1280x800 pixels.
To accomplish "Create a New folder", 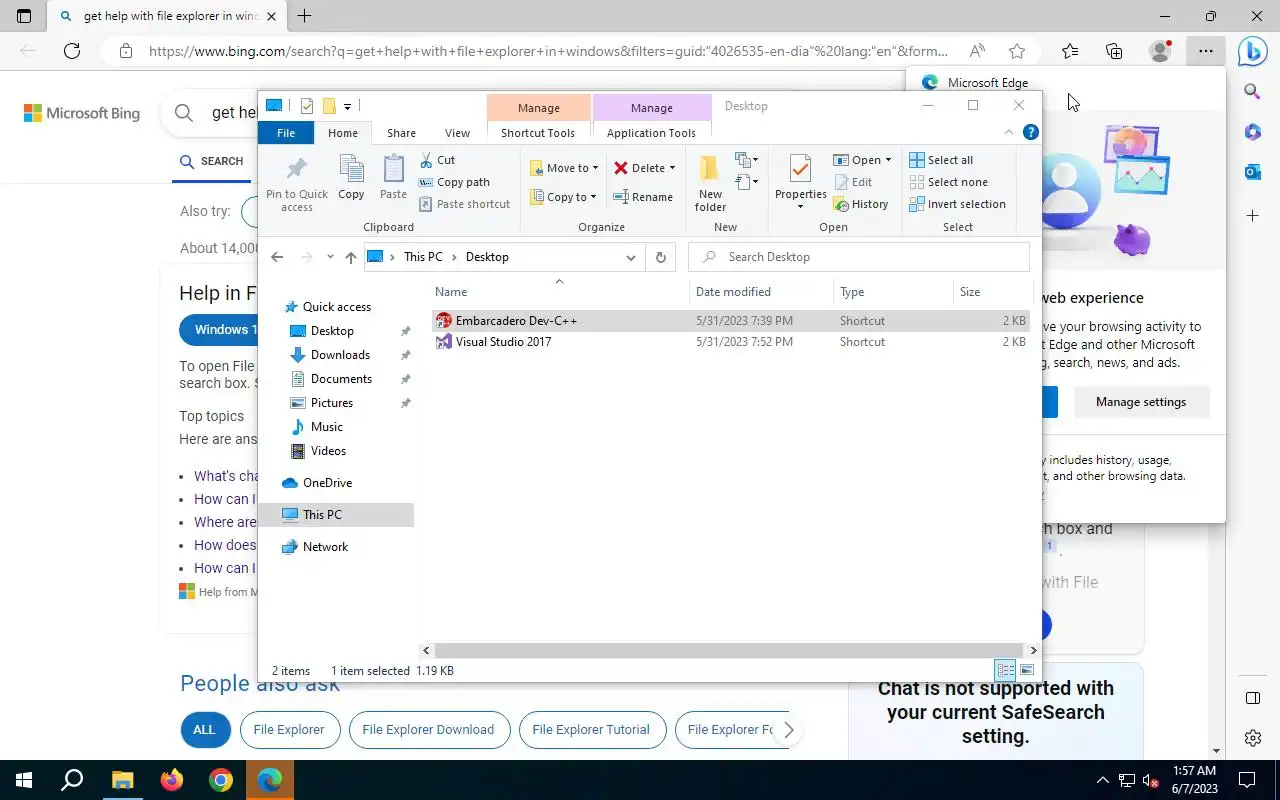I will click(x=710, y=183).
